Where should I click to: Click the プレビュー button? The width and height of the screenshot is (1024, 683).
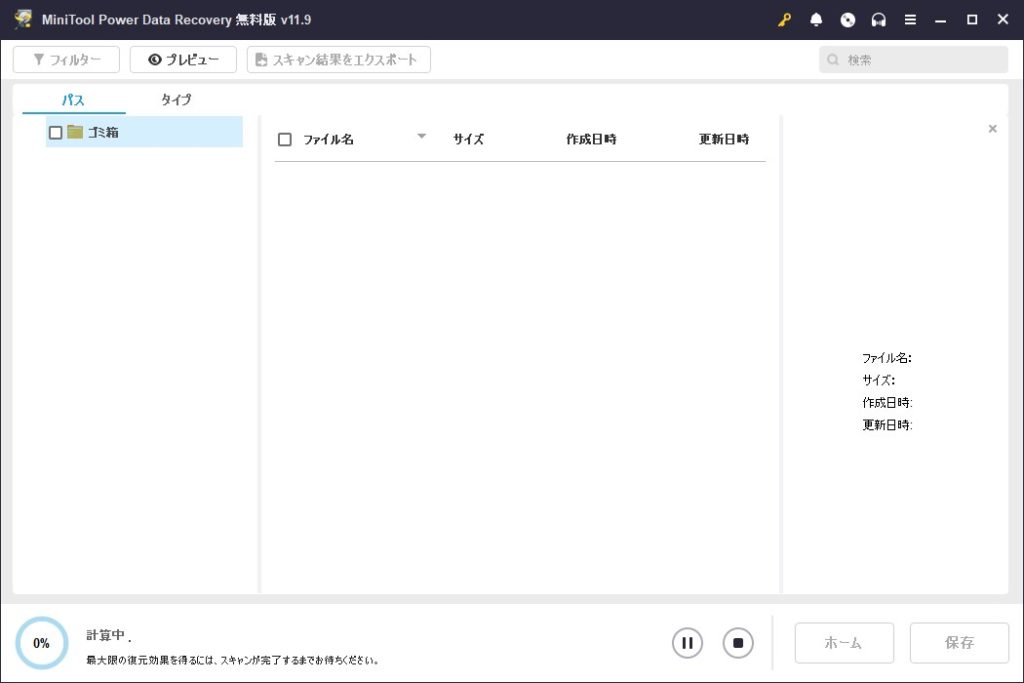click(x=183, y=60)
